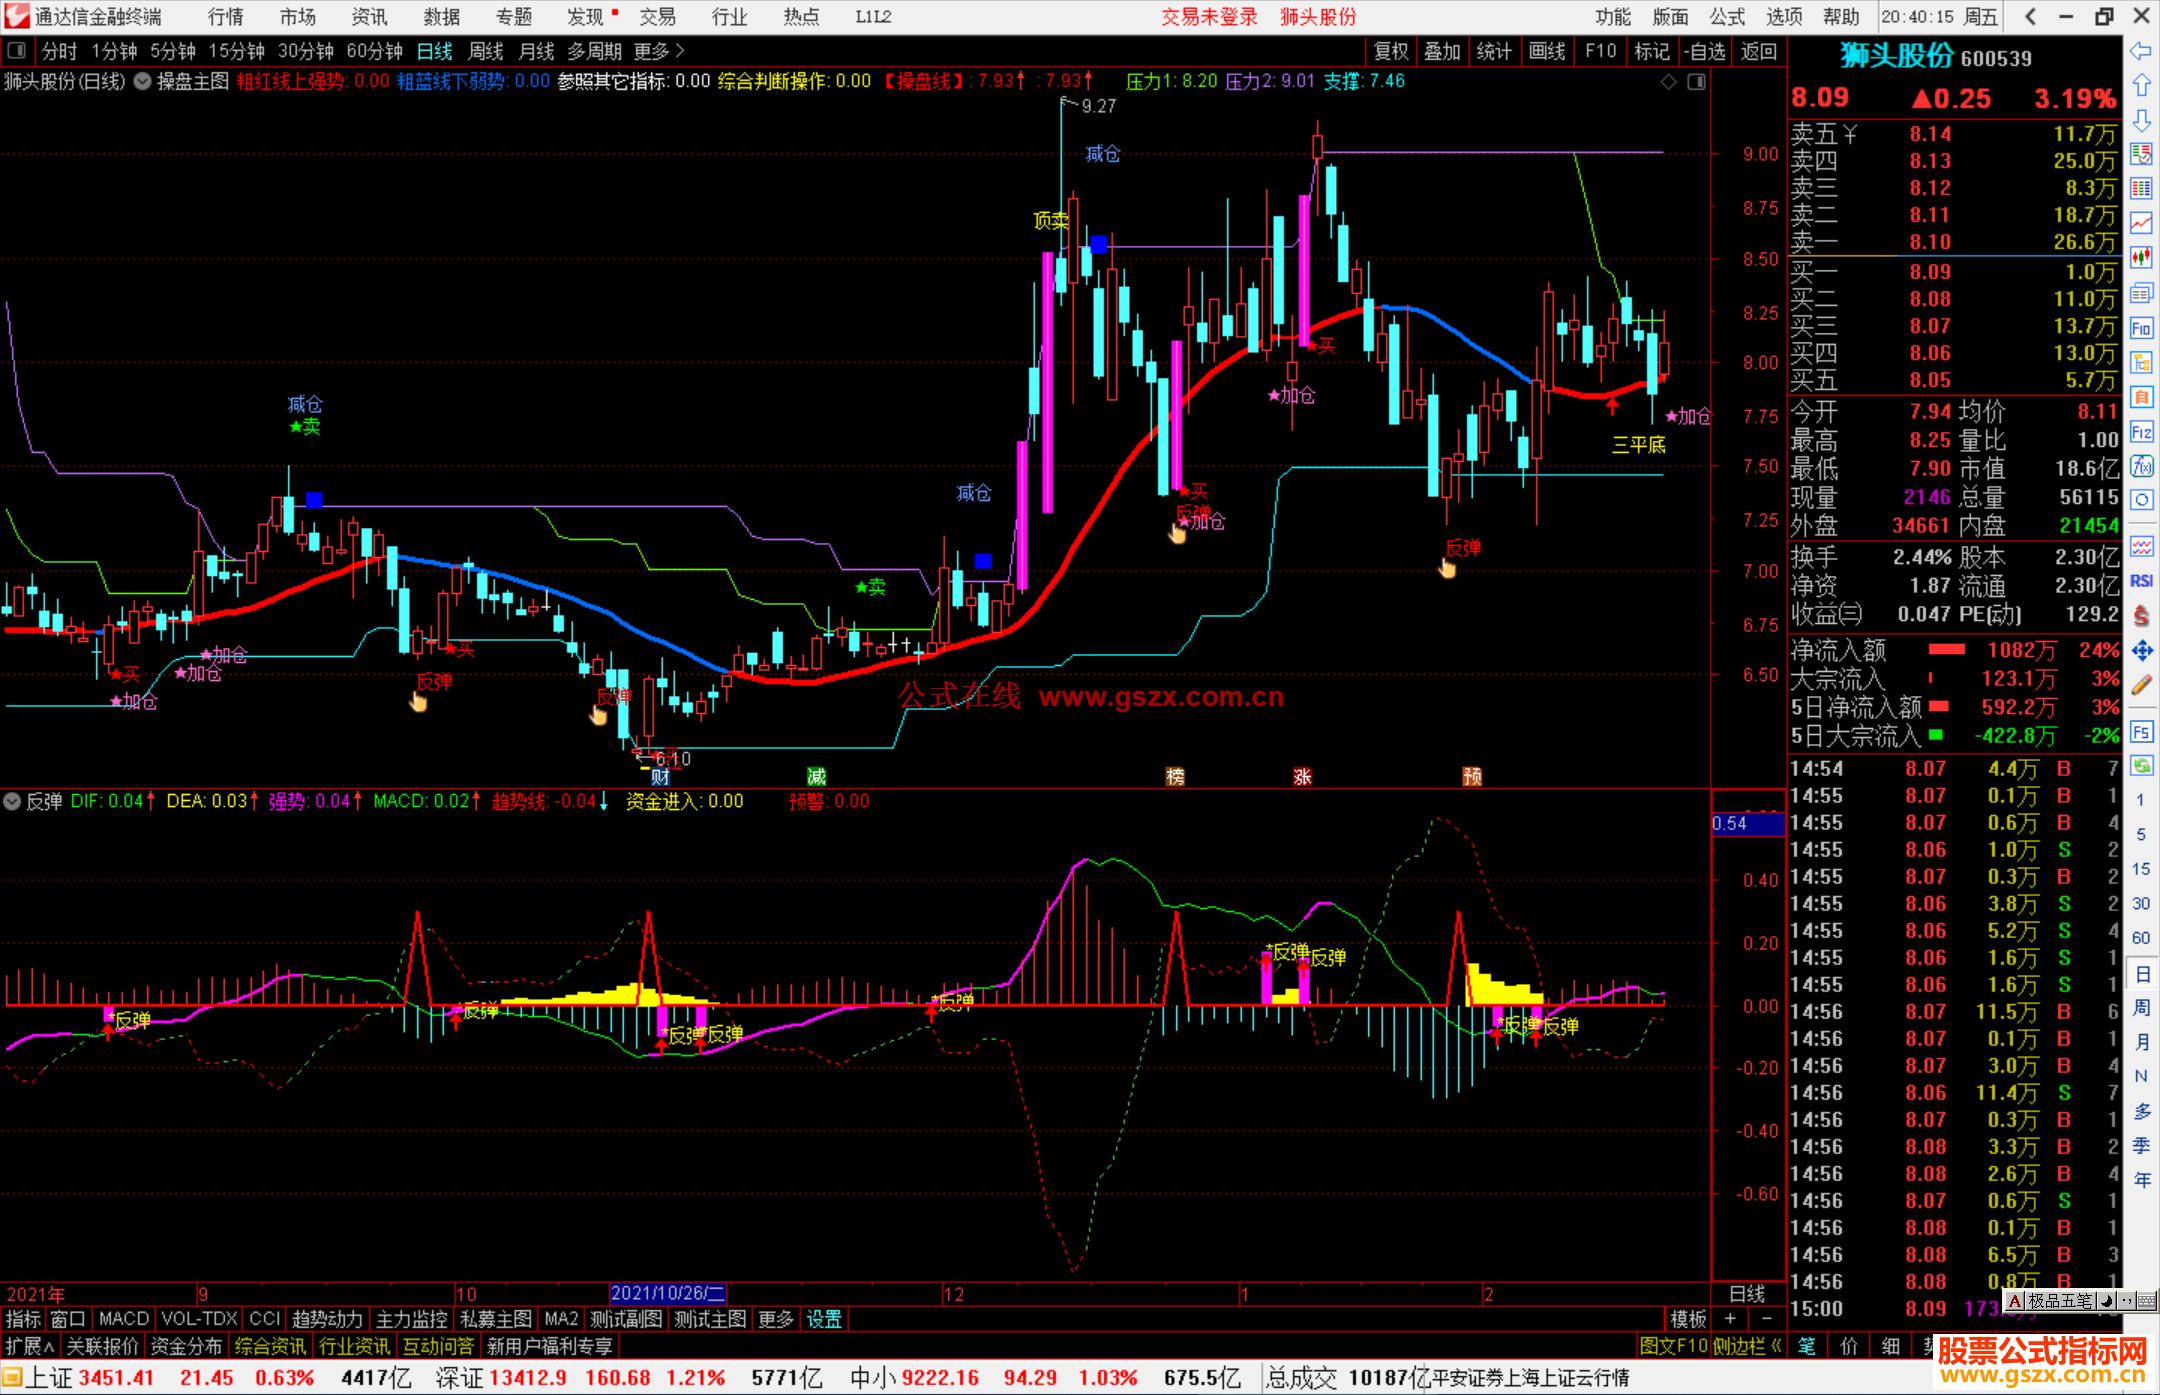Open the 更多 indicator list in bottom tabs
The width and height of the screenshot is (2160, 1395).
coord(776,1319)
